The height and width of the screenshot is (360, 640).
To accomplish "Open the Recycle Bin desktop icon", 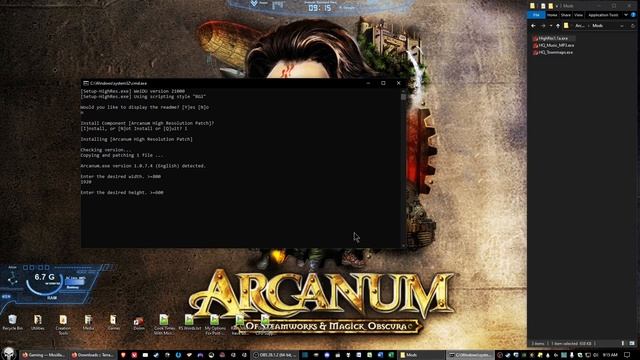I will click(x=12, y=322).
